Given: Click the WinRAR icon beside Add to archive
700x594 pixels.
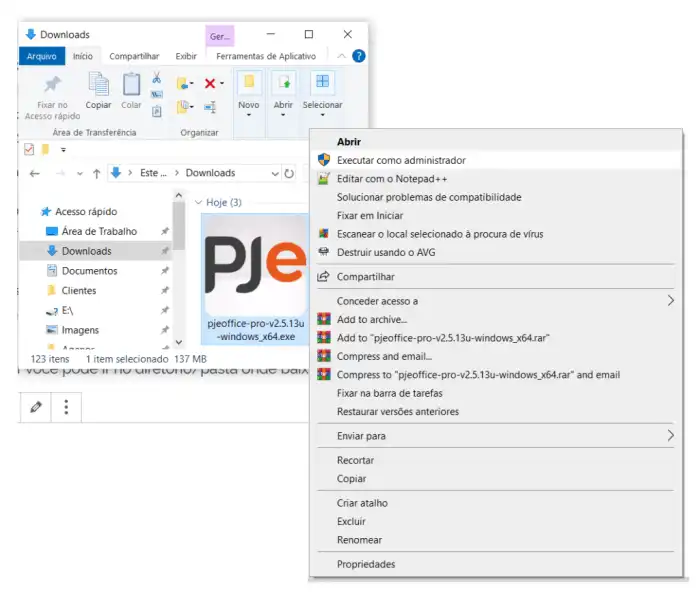Looking at the screenshot, I should tap(324, 319).
